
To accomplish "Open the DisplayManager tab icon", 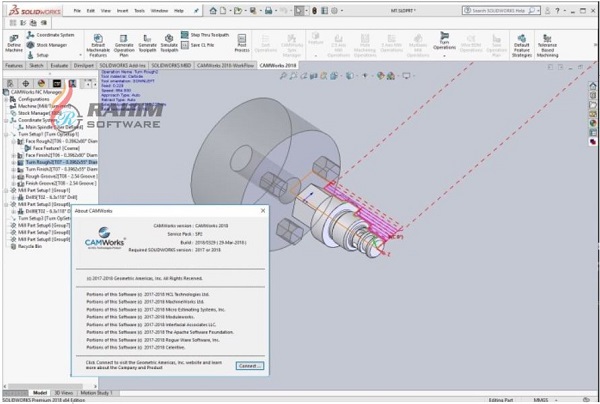I will [x=41, y=83].
